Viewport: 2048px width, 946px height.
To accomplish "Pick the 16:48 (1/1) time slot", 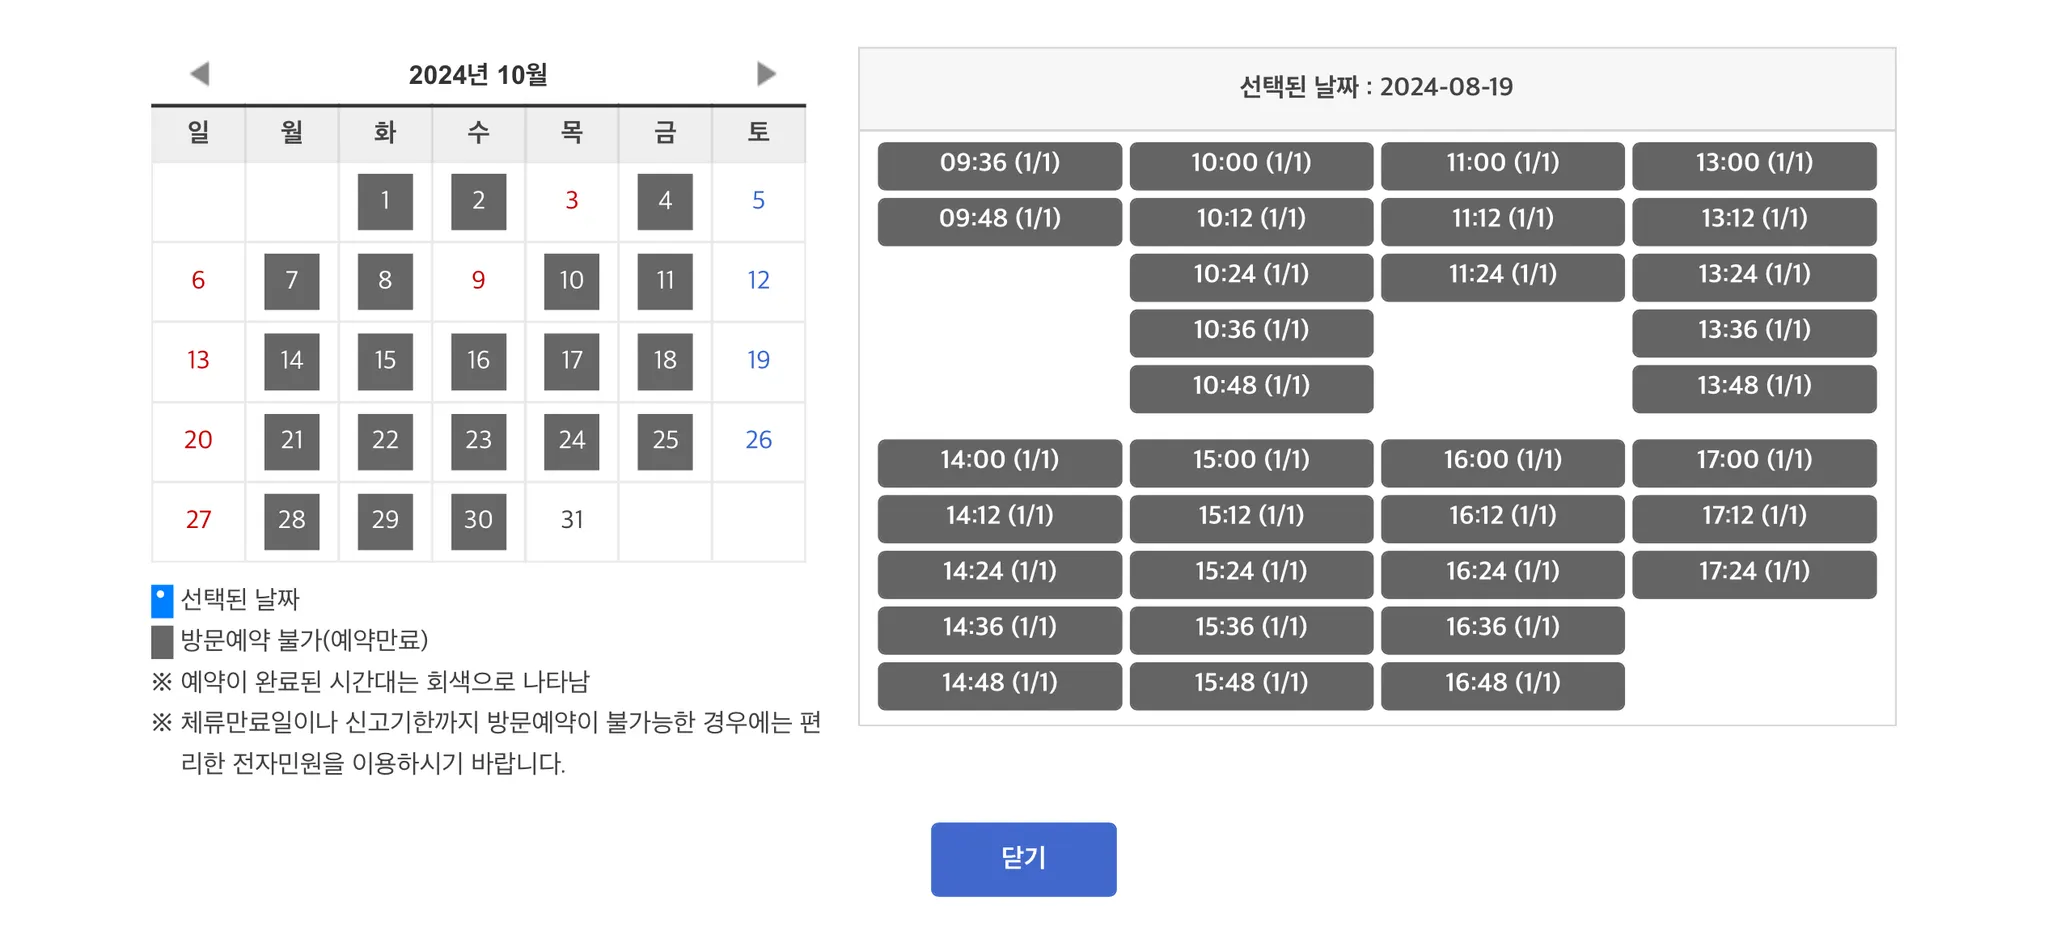I will [1502, 685].
